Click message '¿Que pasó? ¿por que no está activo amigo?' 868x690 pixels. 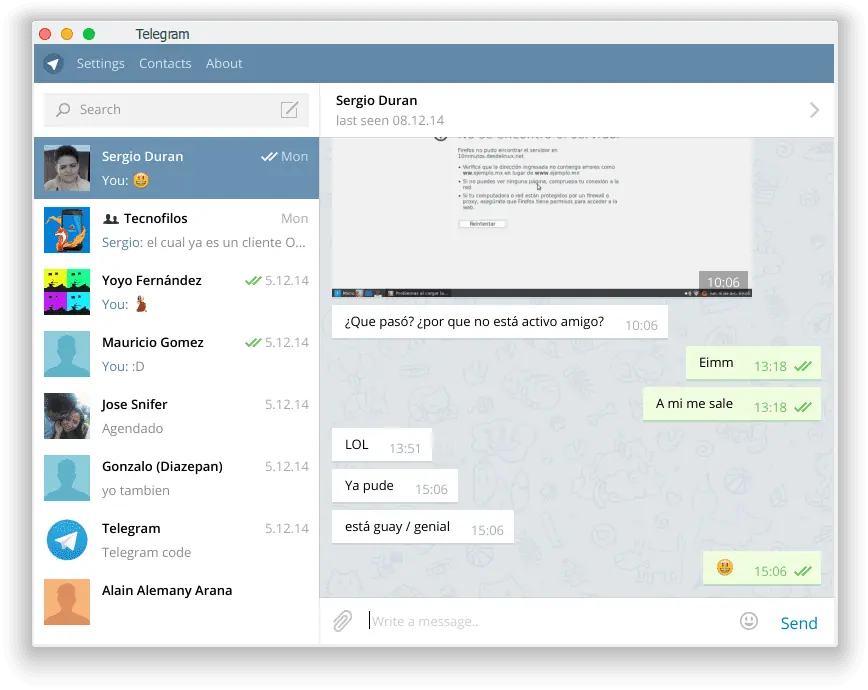click(x=499, y=322)
